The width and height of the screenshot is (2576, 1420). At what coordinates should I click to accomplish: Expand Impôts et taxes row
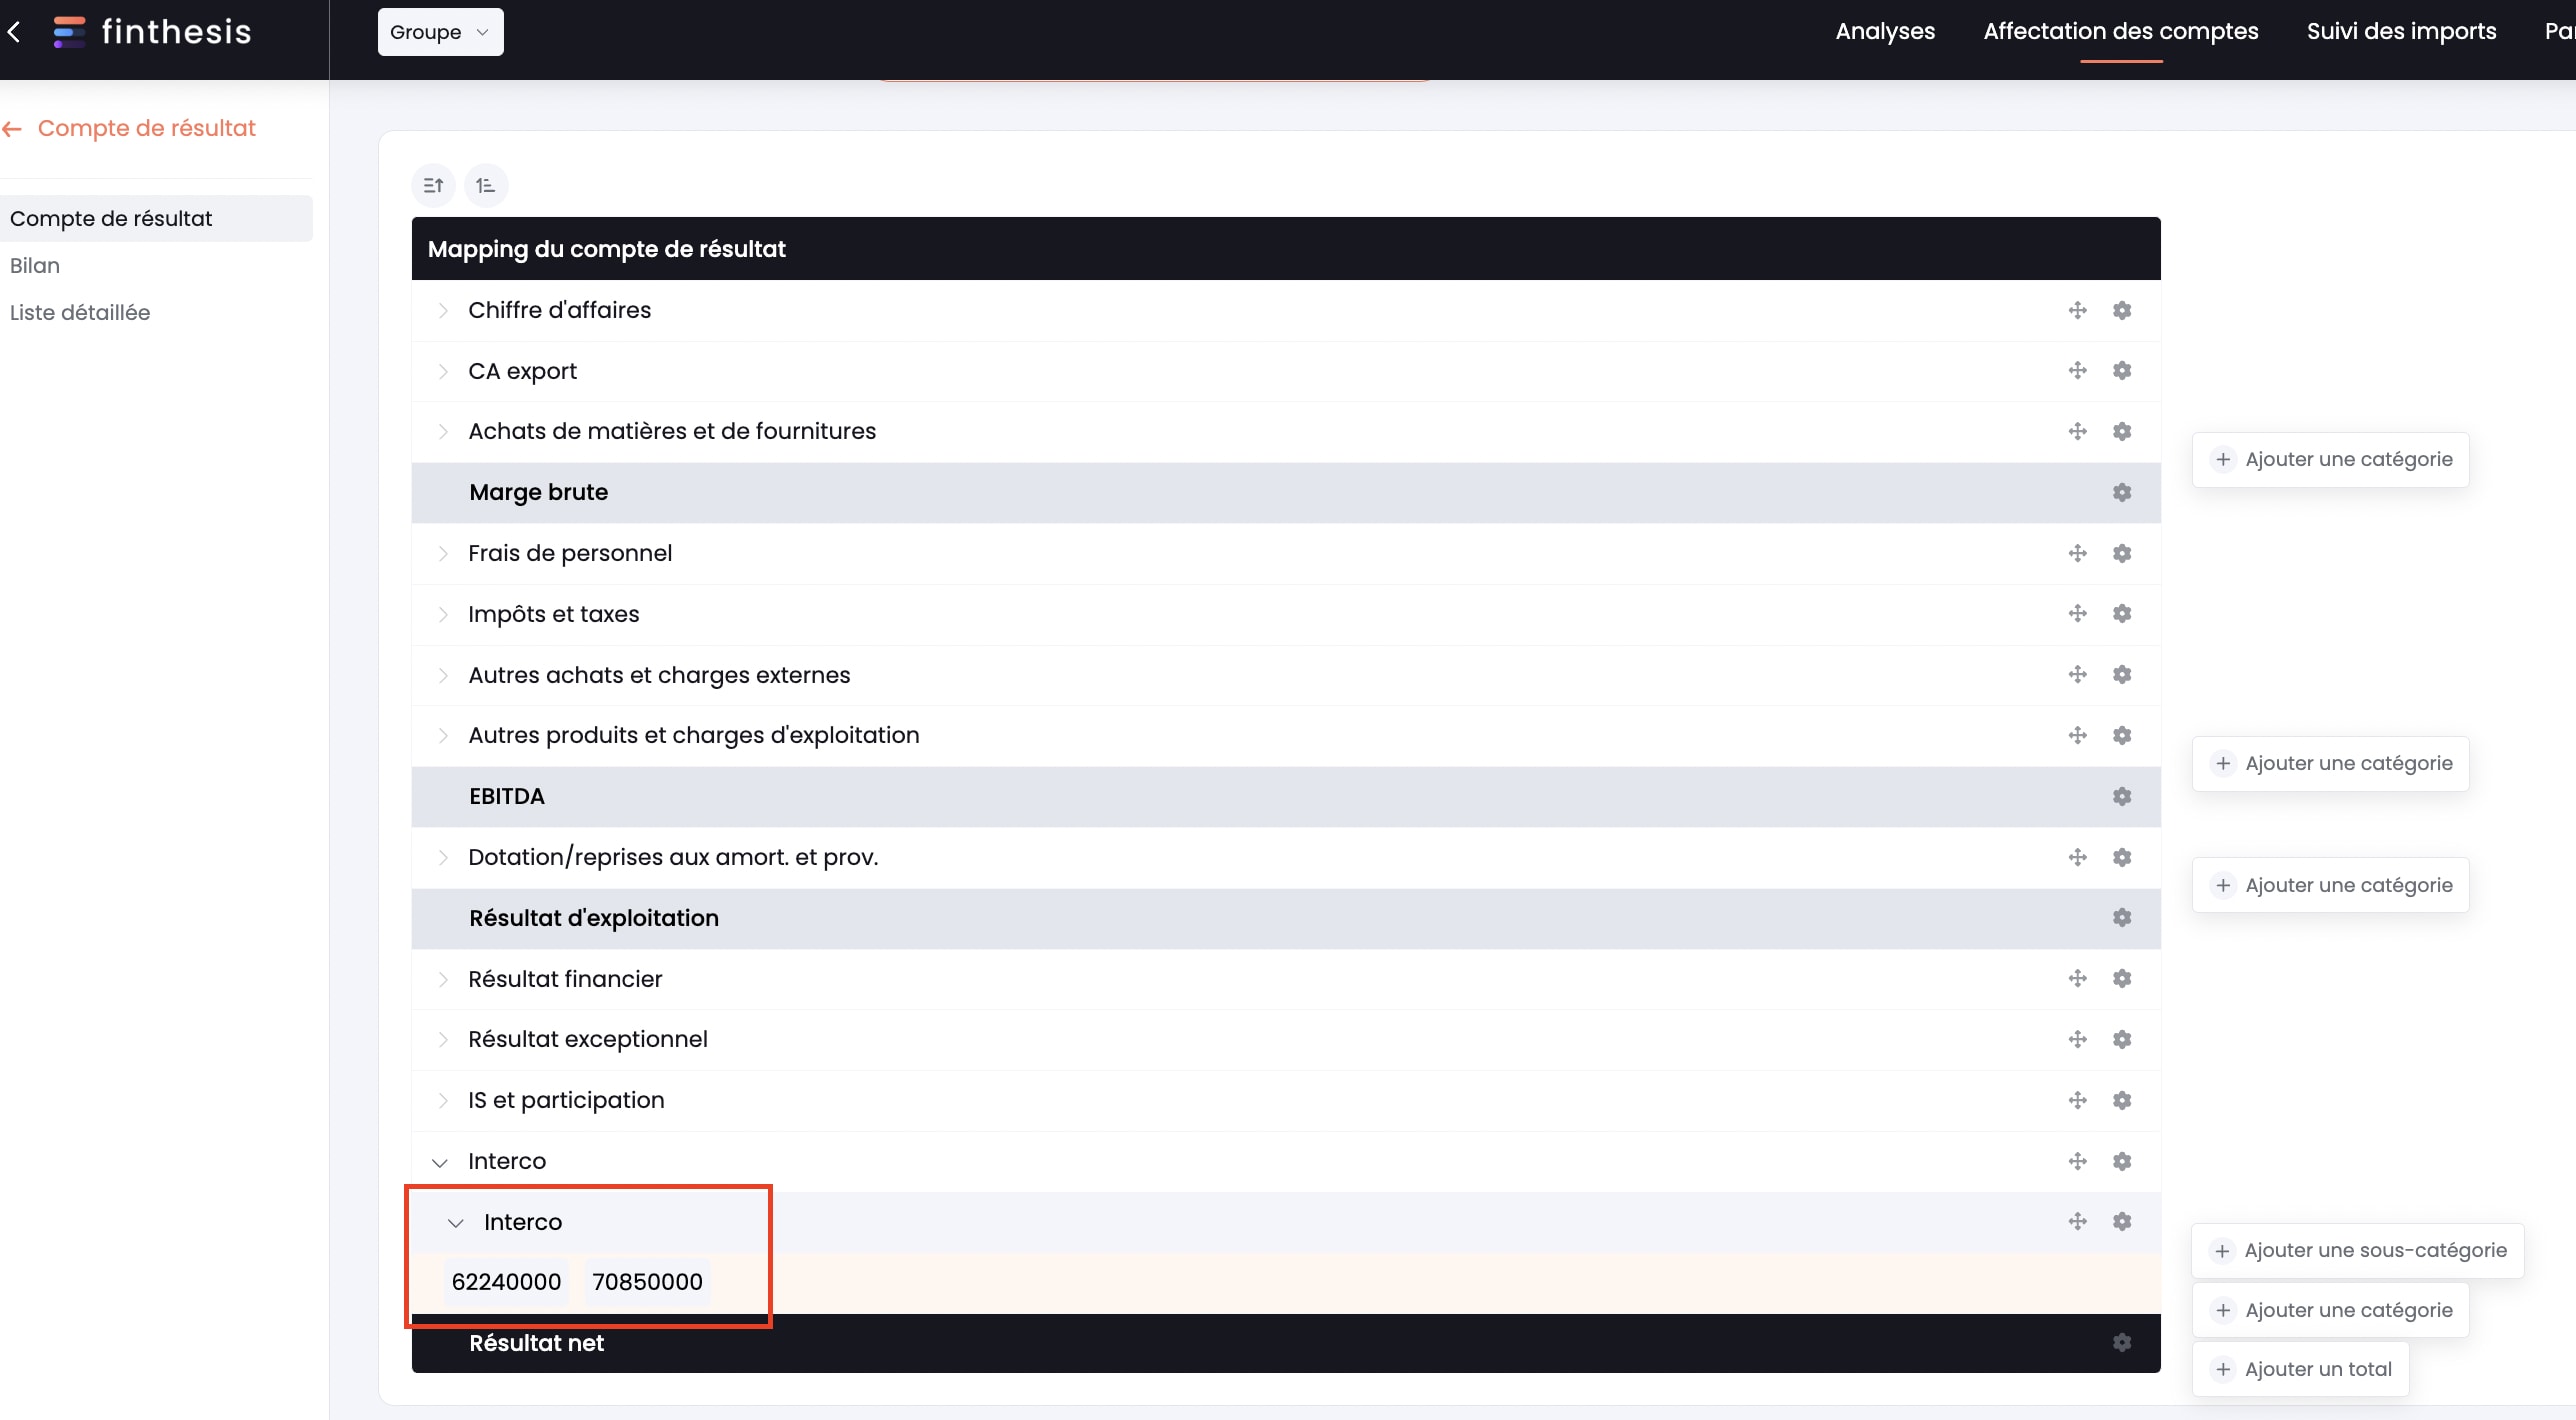click(443, 614)
